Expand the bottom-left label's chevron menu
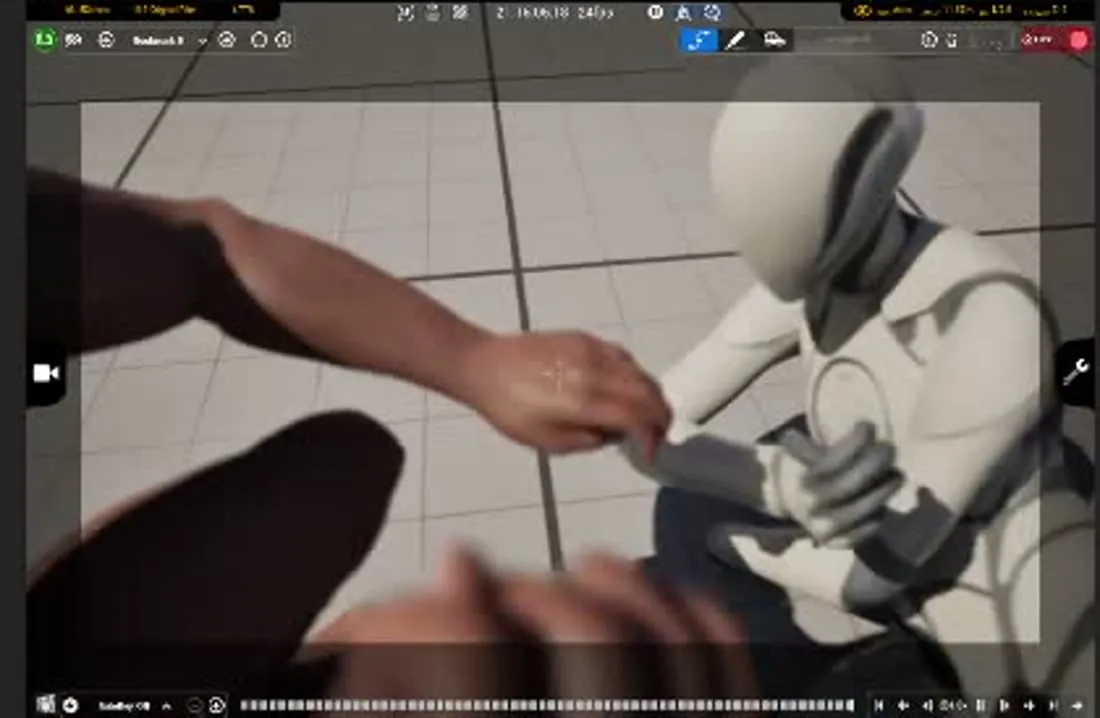 (167, 706)
